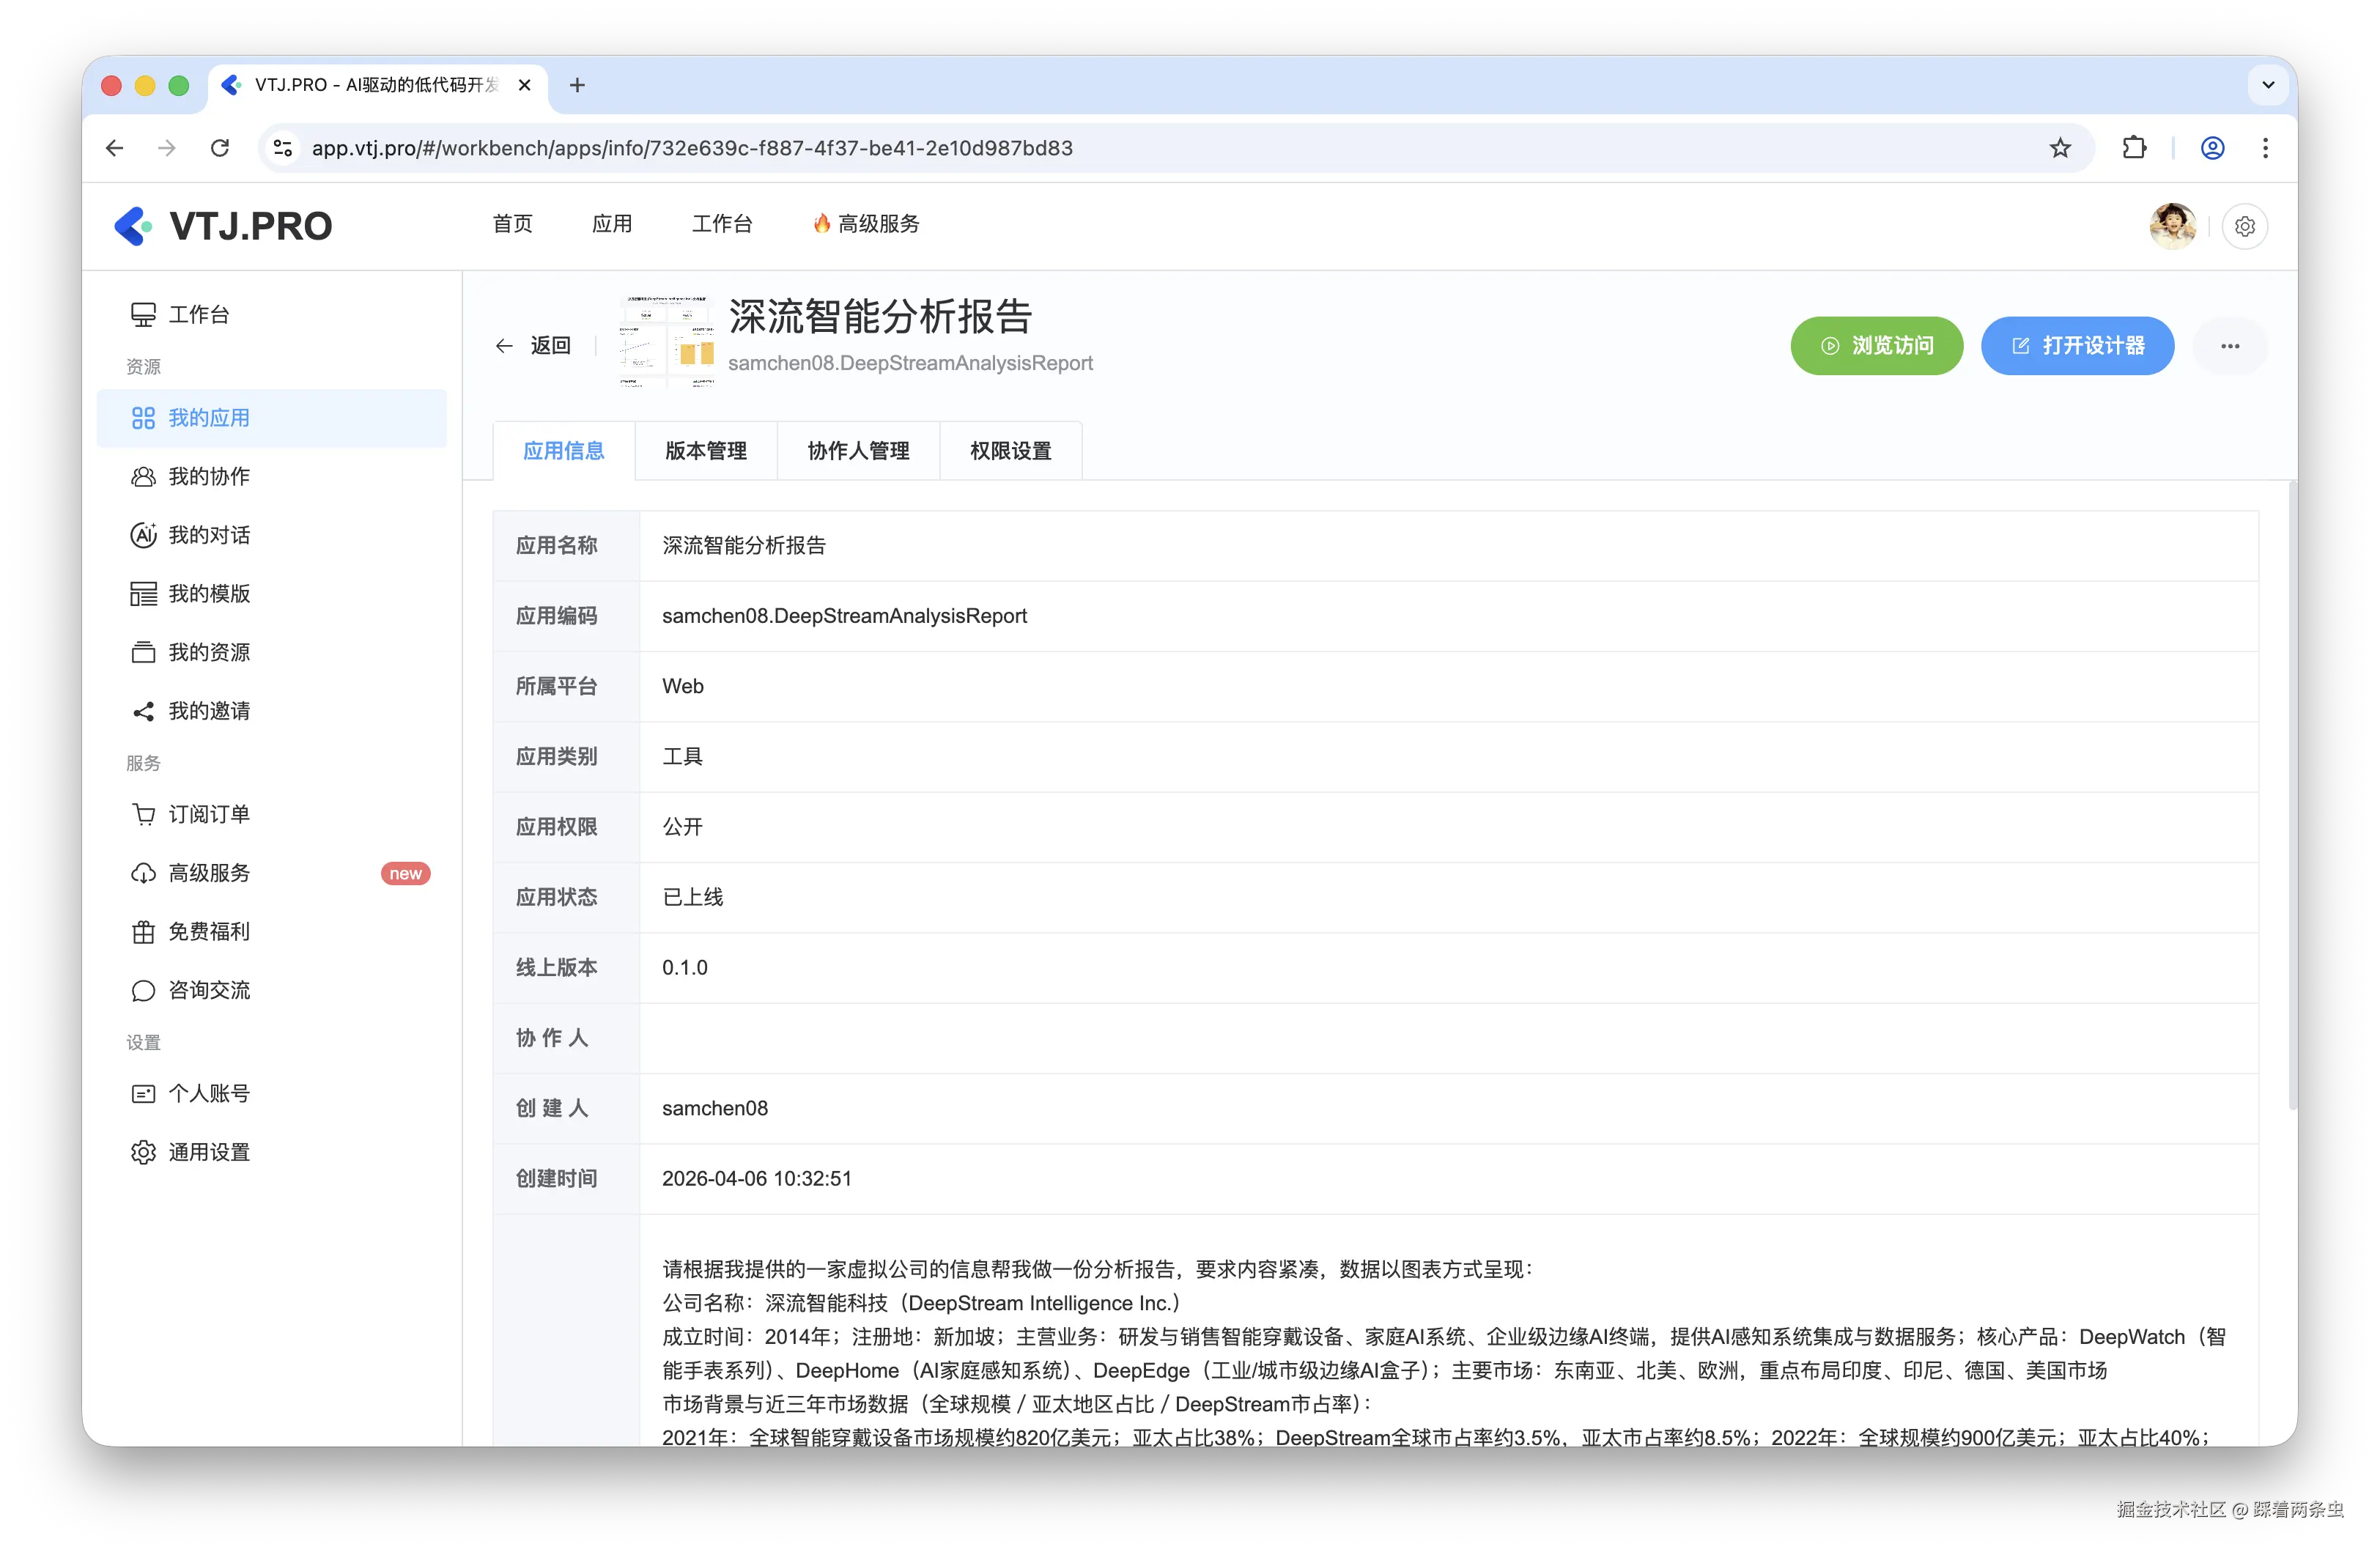Screen dimensions: 2380x1555
Task: Open 我的邀请 share section
Action: [x=208, y=711]
